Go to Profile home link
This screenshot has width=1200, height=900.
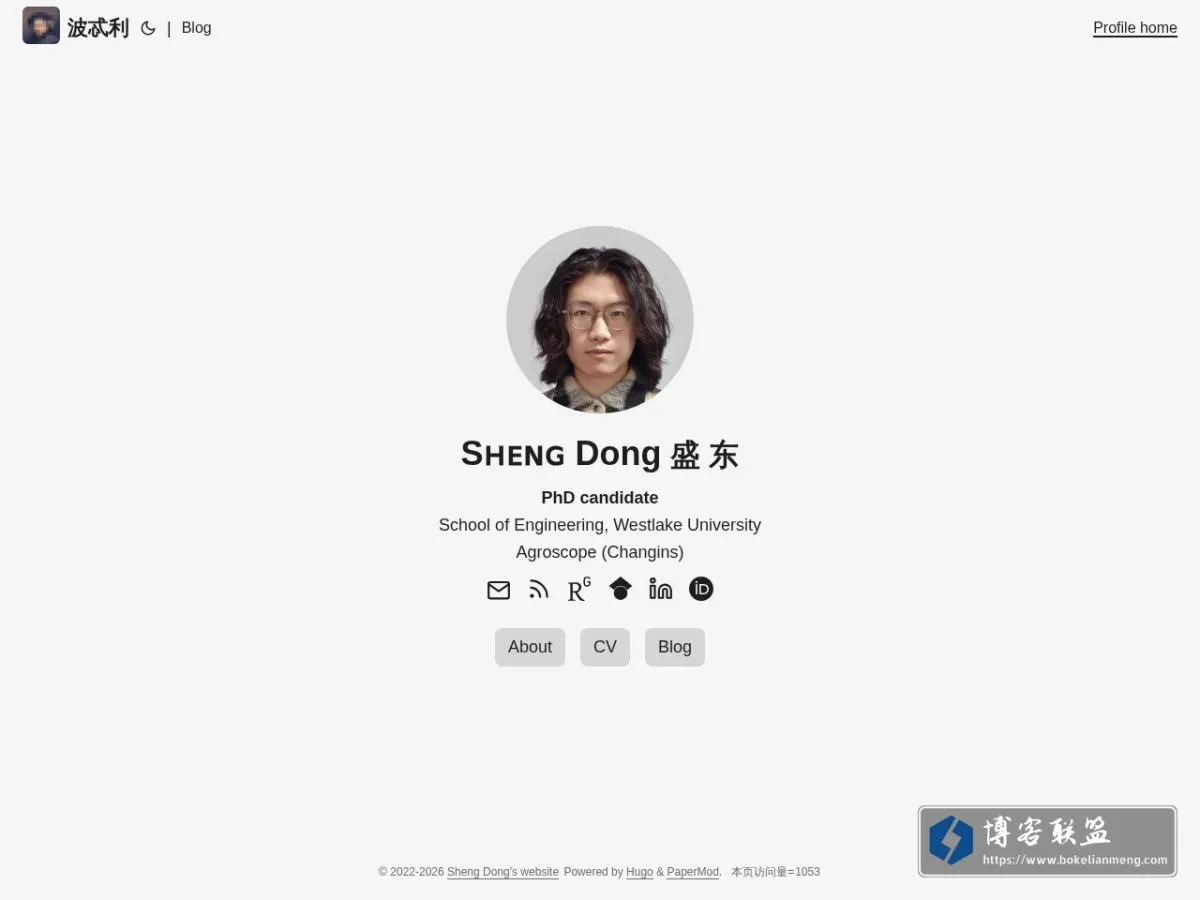click(x=1135, y=28)
